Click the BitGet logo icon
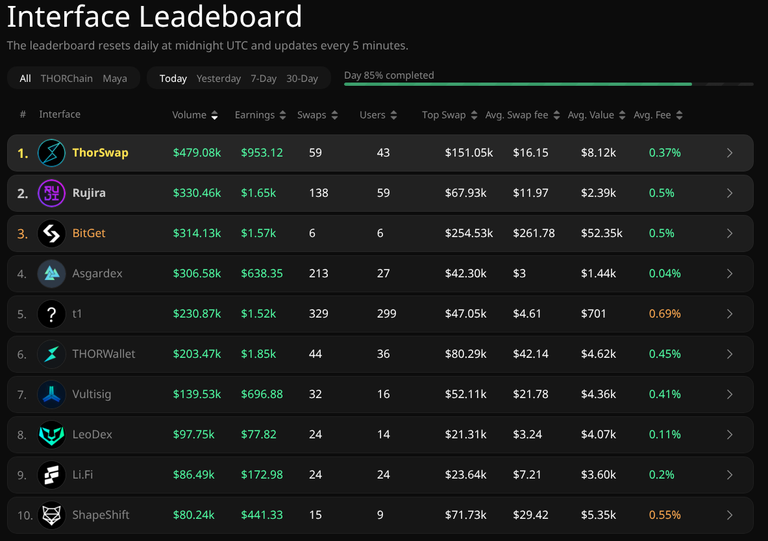 pos(51,233)
